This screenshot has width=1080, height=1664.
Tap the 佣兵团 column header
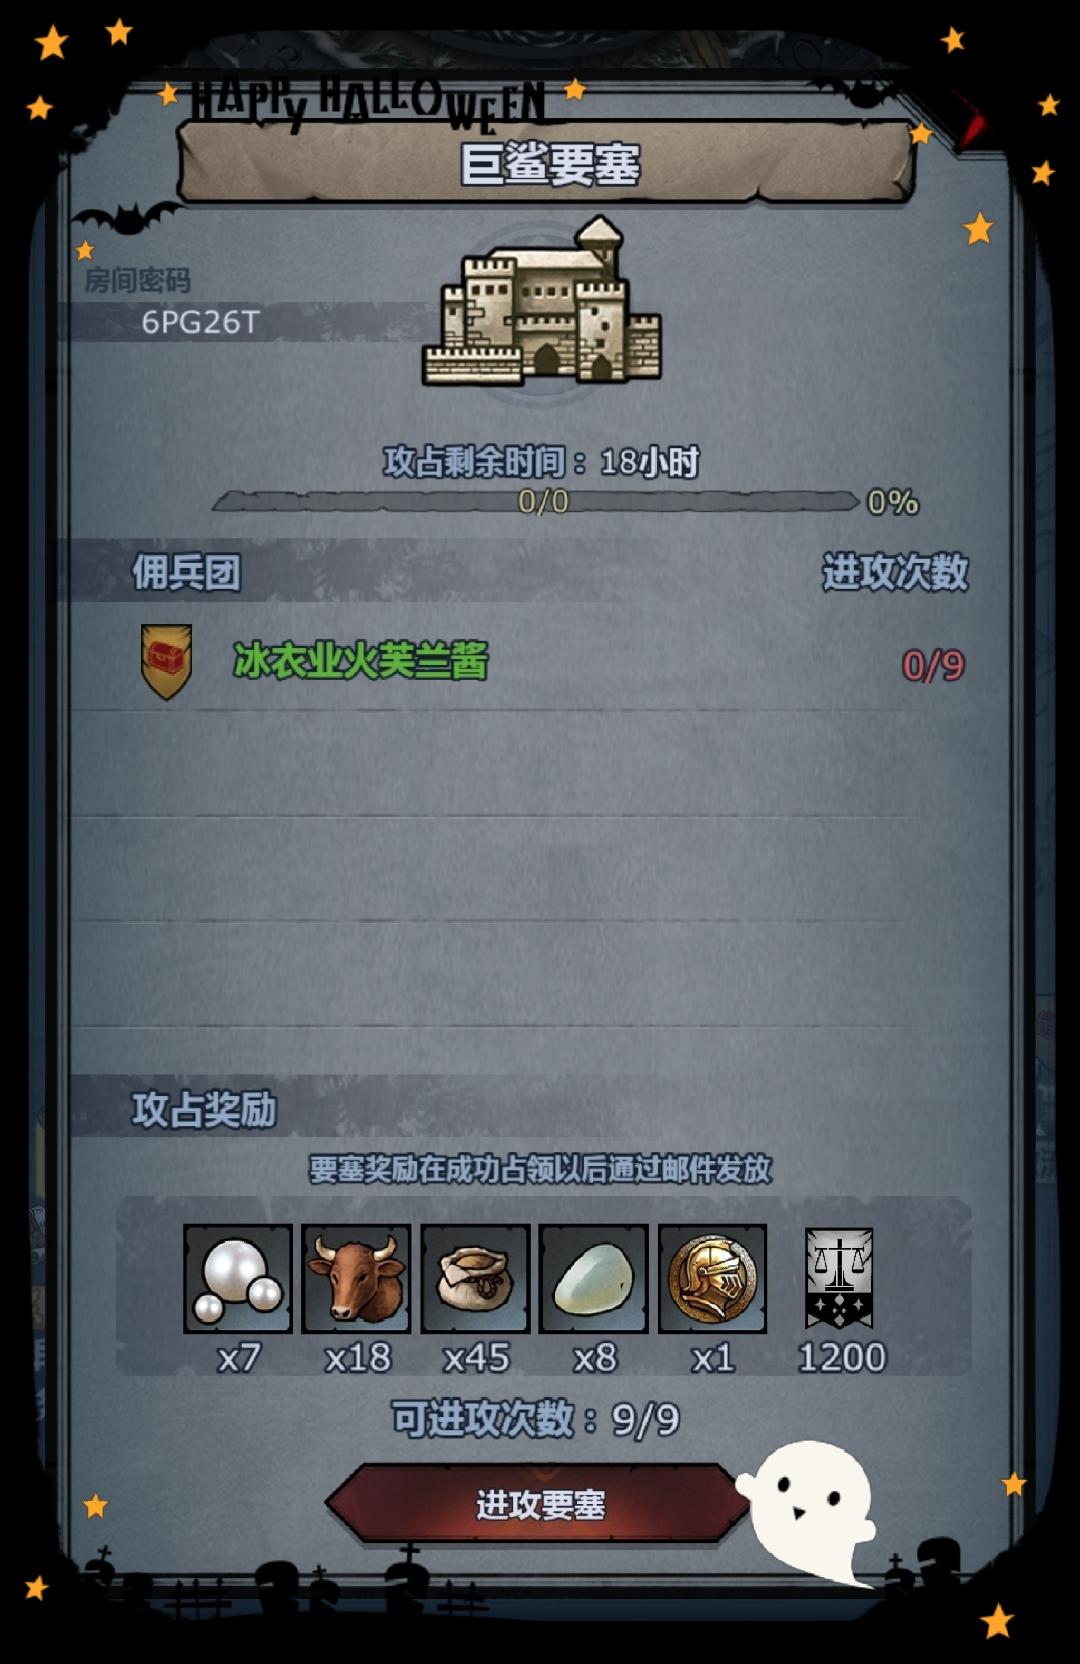pyautogui.click(x=186, y=572)
